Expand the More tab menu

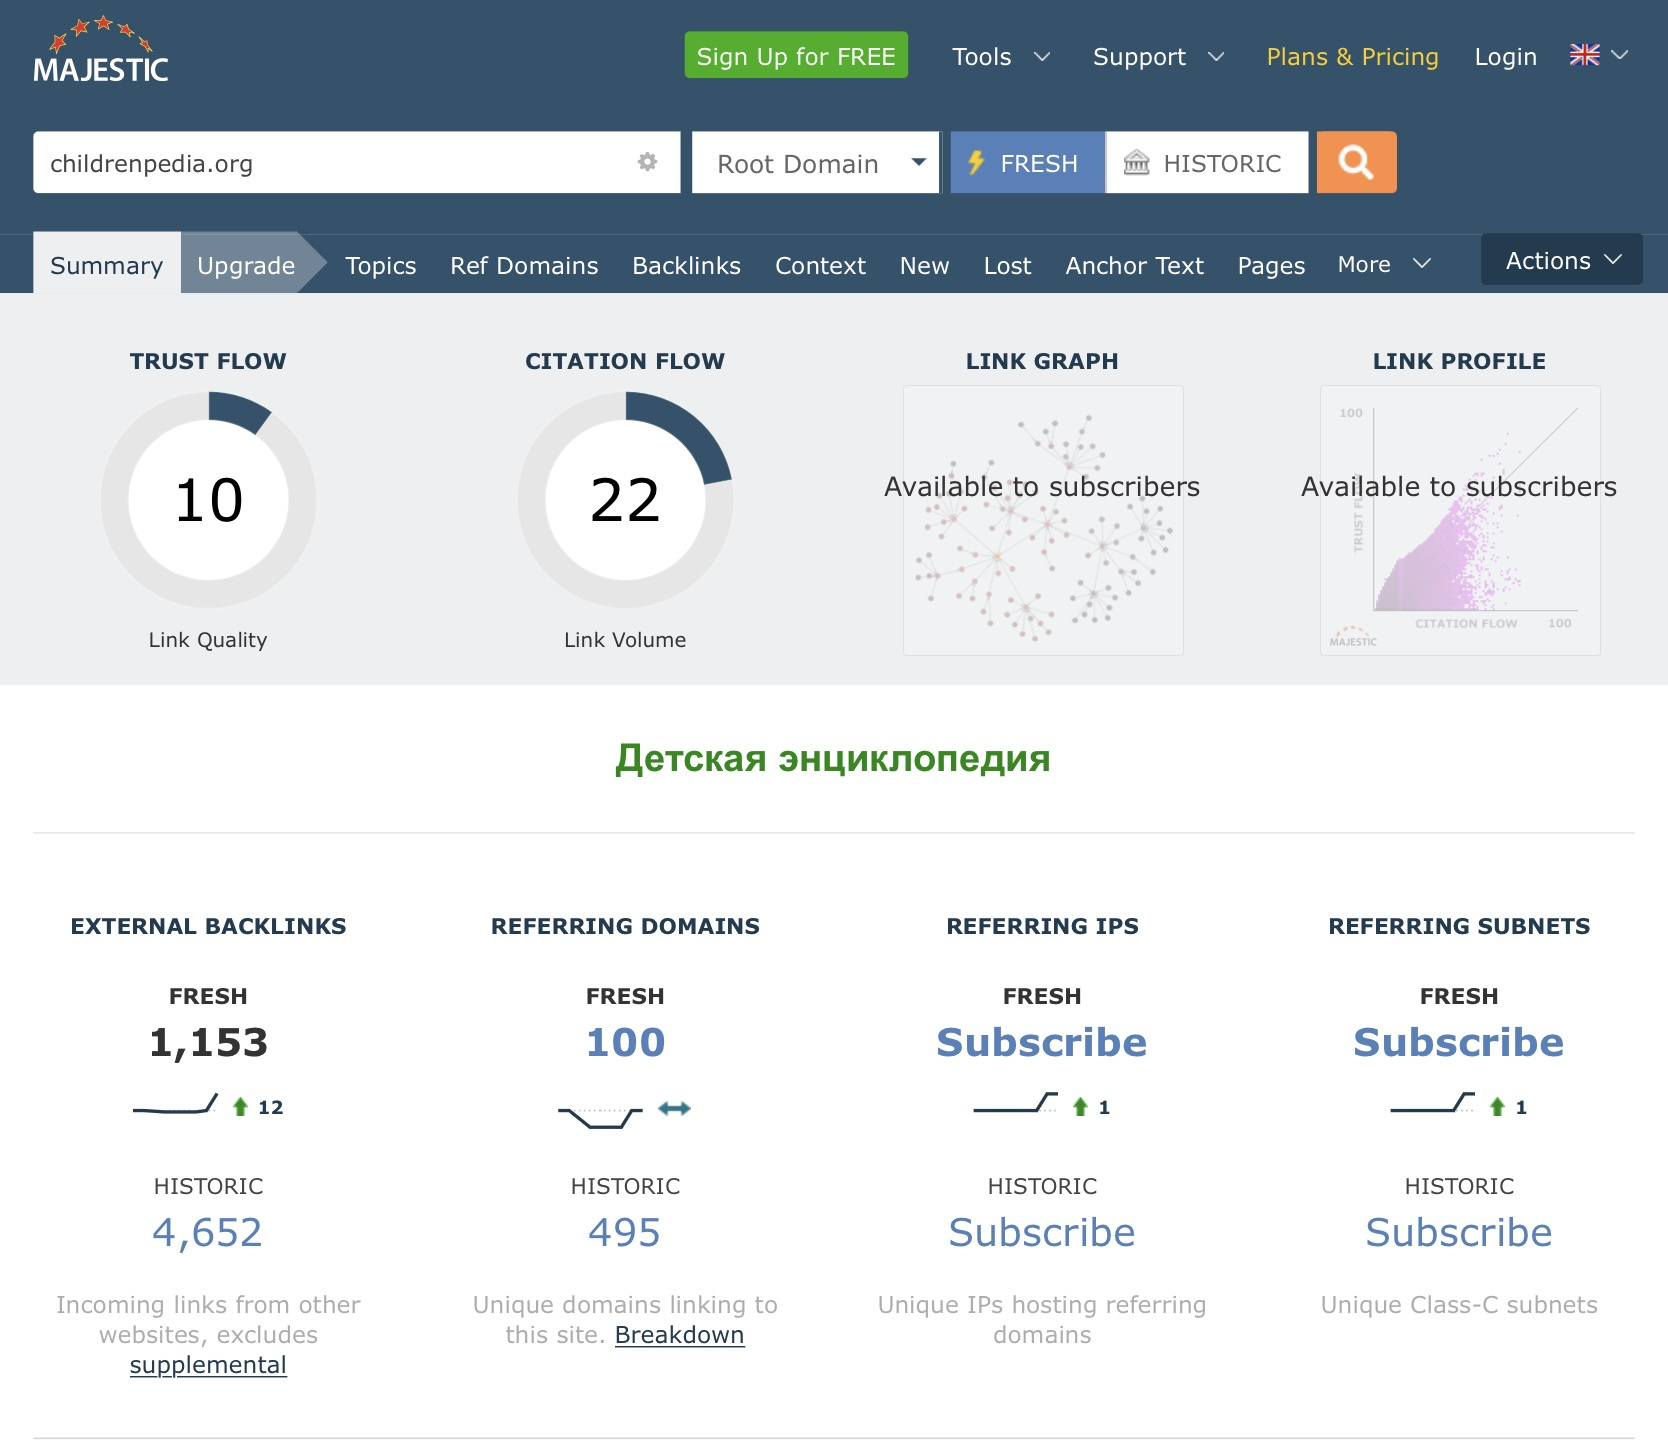(x=1384, y=264)
